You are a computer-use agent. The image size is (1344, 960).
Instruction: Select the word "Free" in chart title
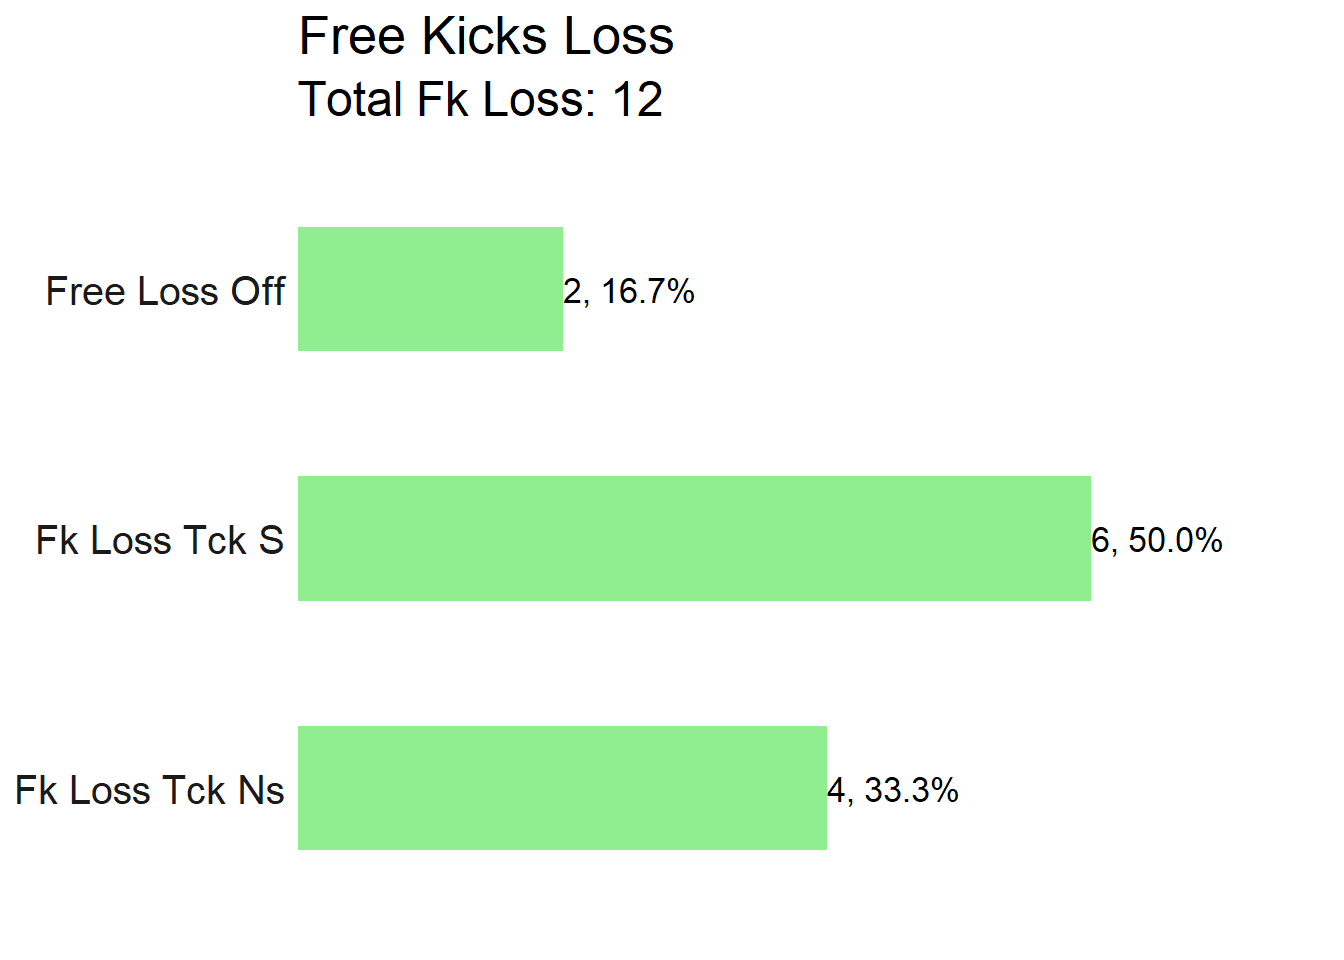[351, 37]
